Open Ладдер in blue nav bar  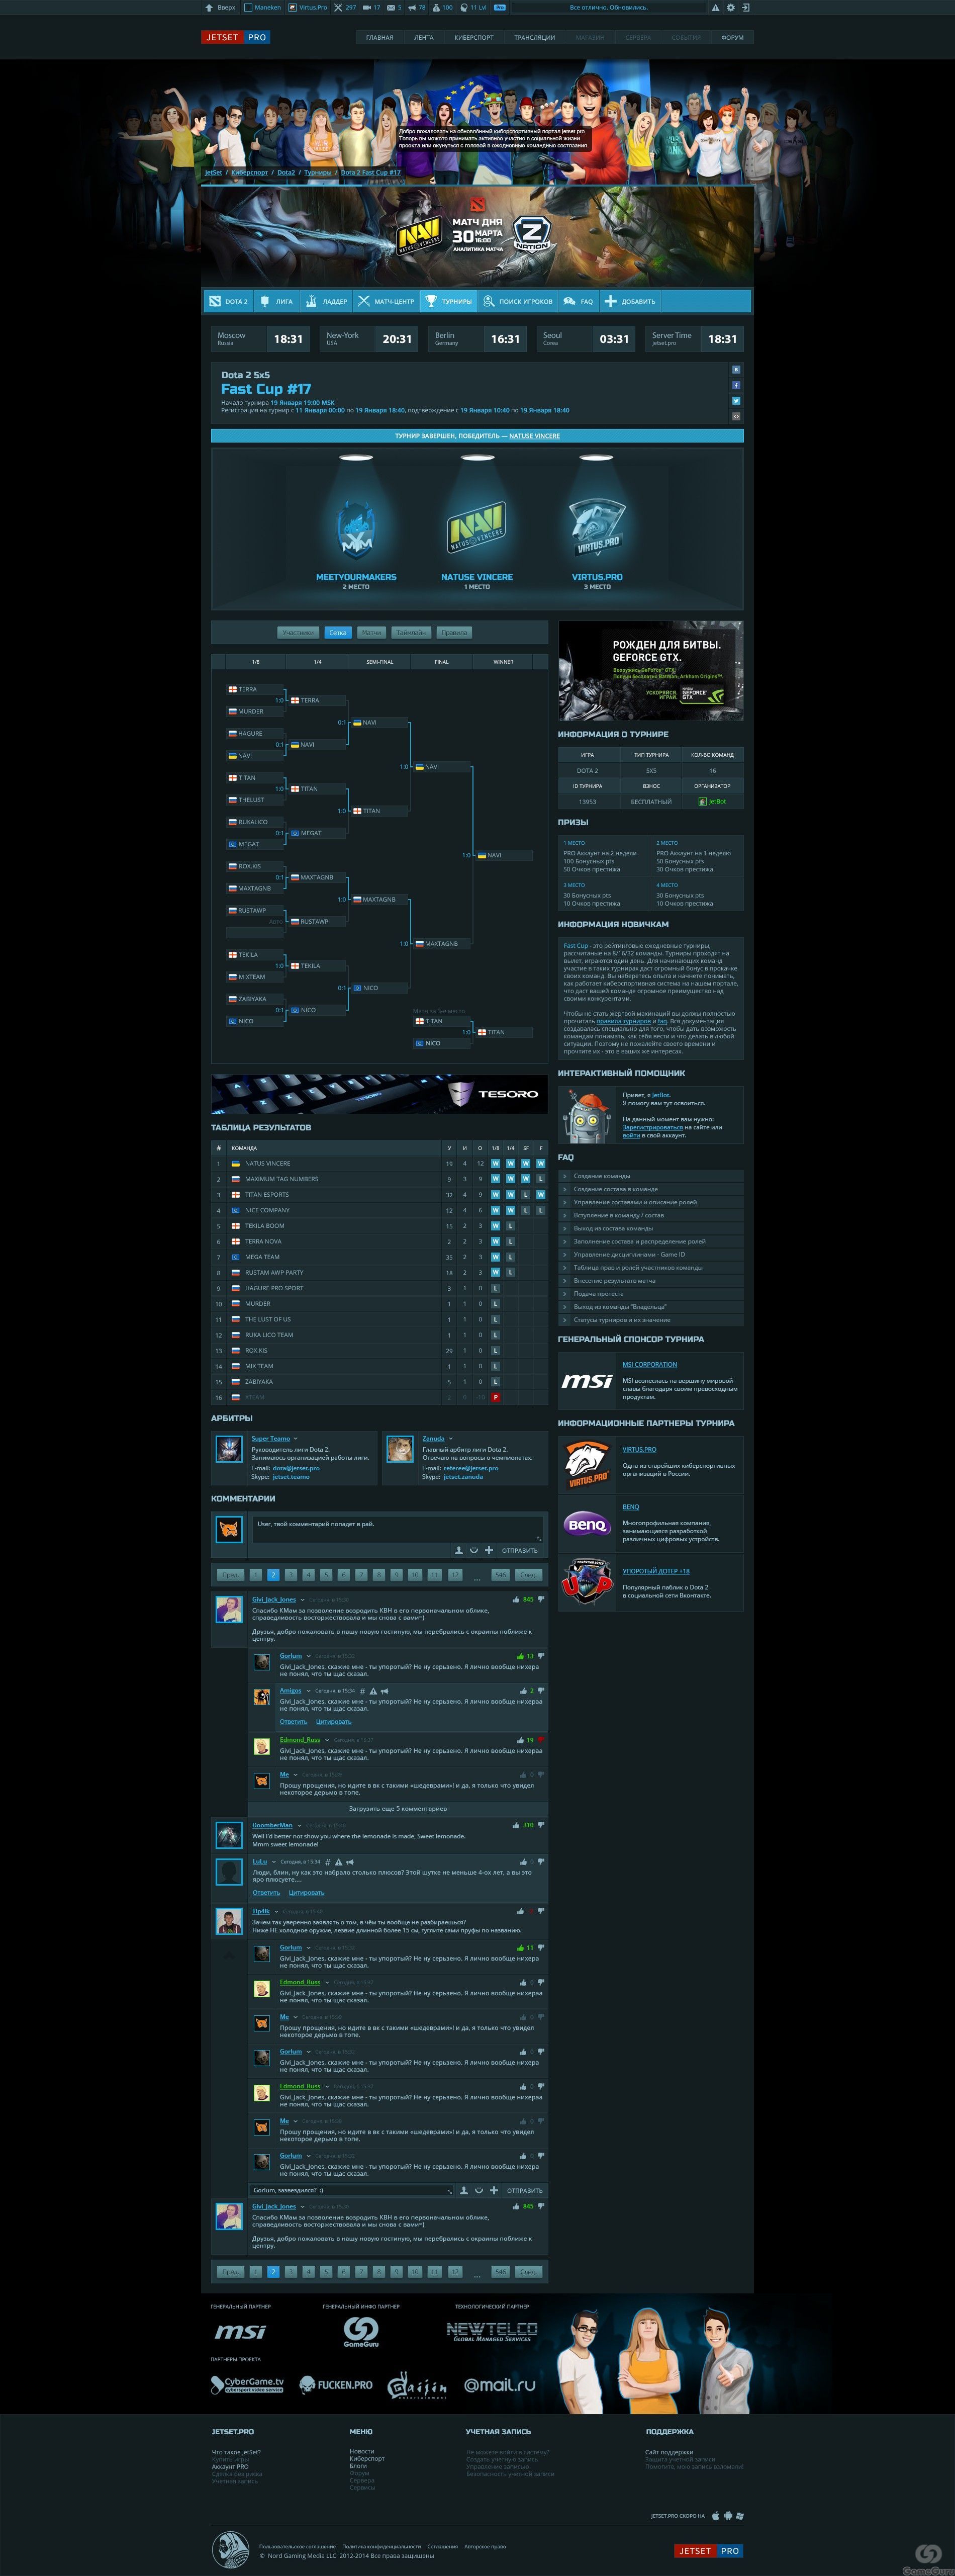(x=326, y=301)
